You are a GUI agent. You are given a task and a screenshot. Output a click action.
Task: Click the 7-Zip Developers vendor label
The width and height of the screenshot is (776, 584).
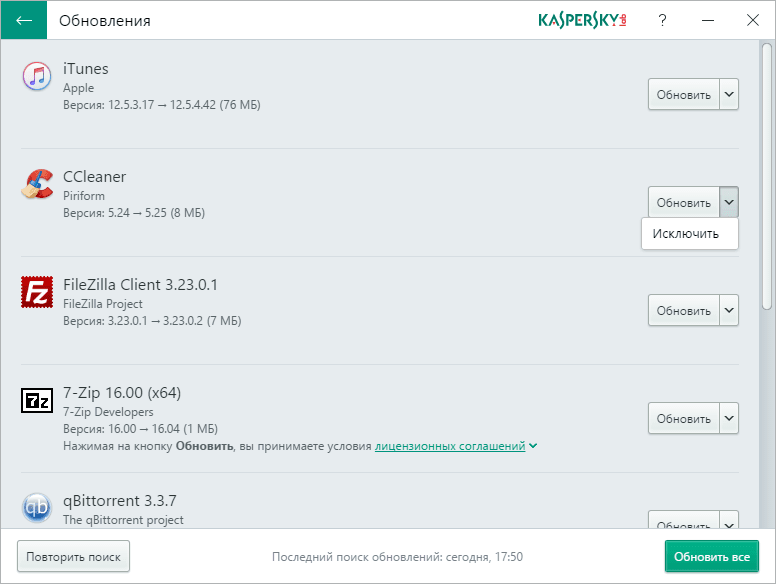click(x=108, y=412)
